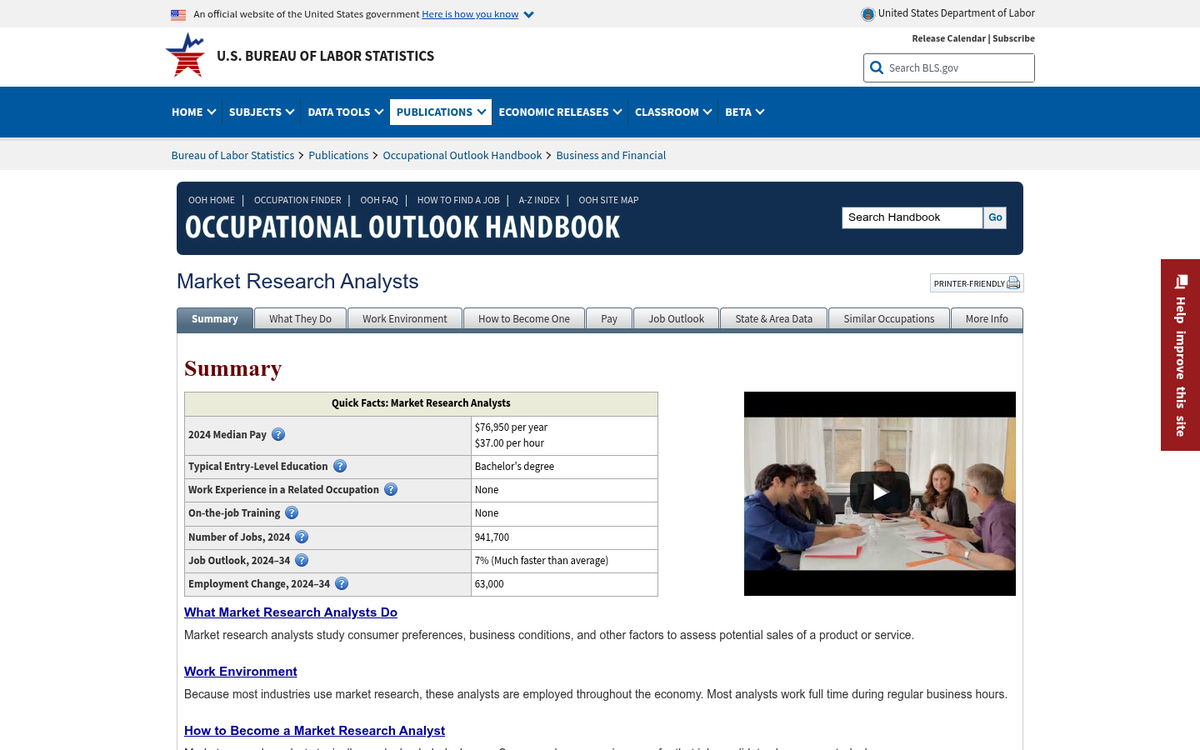Click help icon beside Work Experience in Related Occupation
The image size is (1200, 750).
(x=390, y=490)
